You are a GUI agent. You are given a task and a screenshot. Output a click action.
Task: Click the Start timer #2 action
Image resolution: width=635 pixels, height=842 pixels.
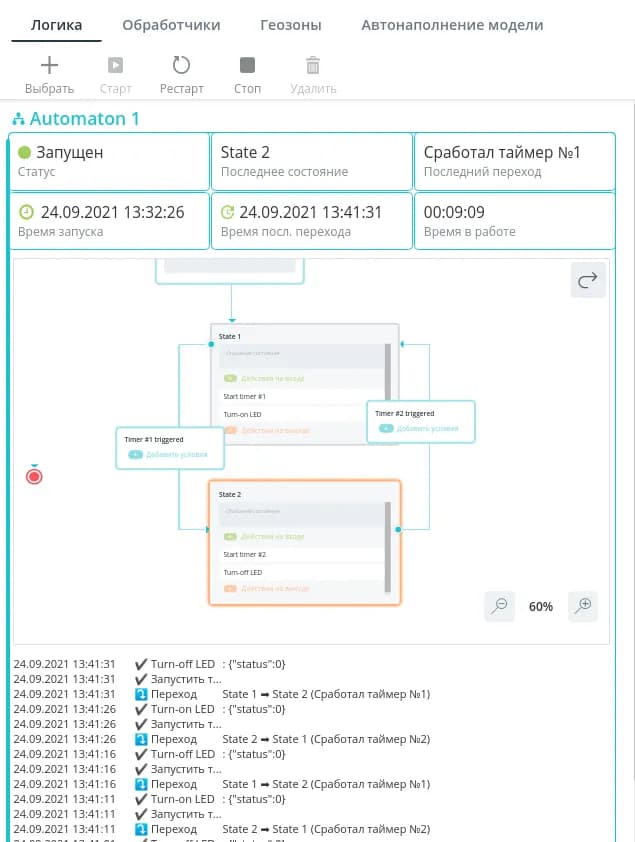pos(245,554)
